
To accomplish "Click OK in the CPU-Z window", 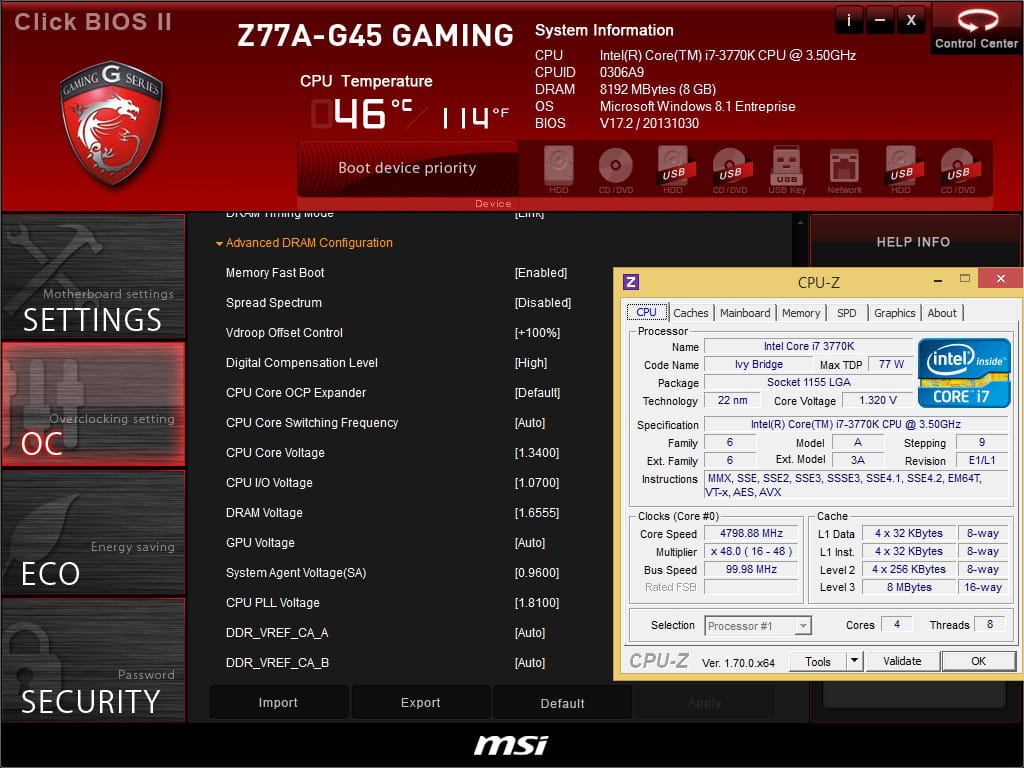I will point(978,661).
